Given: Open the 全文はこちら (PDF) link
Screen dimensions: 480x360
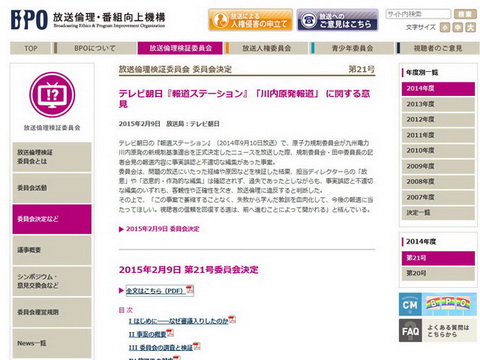Looking at the screenshot, I should [156, 291].
